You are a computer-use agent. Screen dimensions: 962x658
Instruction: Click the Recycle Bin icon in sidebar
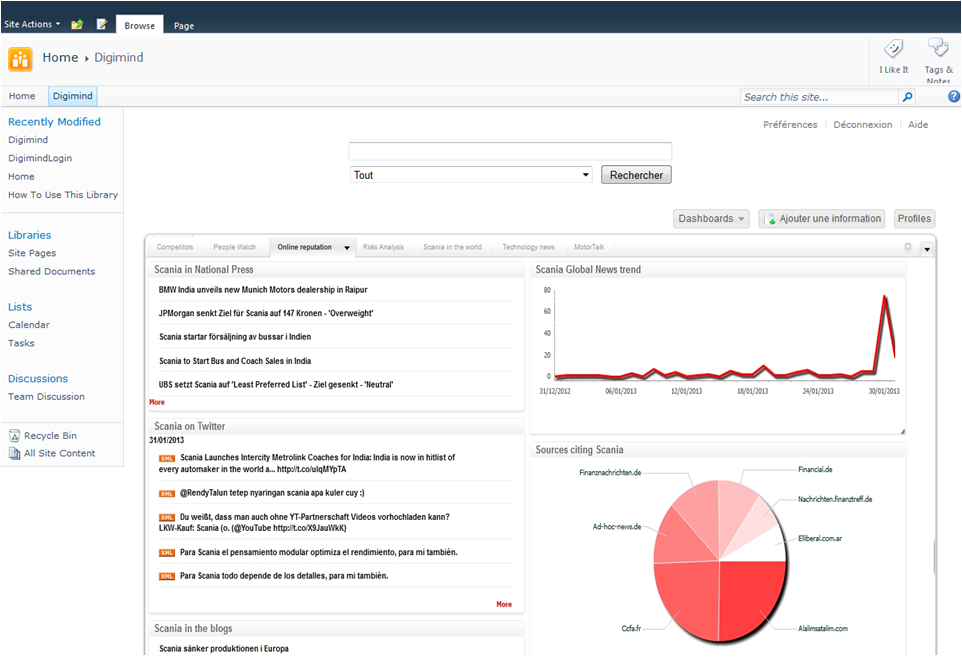coord(15,436)
